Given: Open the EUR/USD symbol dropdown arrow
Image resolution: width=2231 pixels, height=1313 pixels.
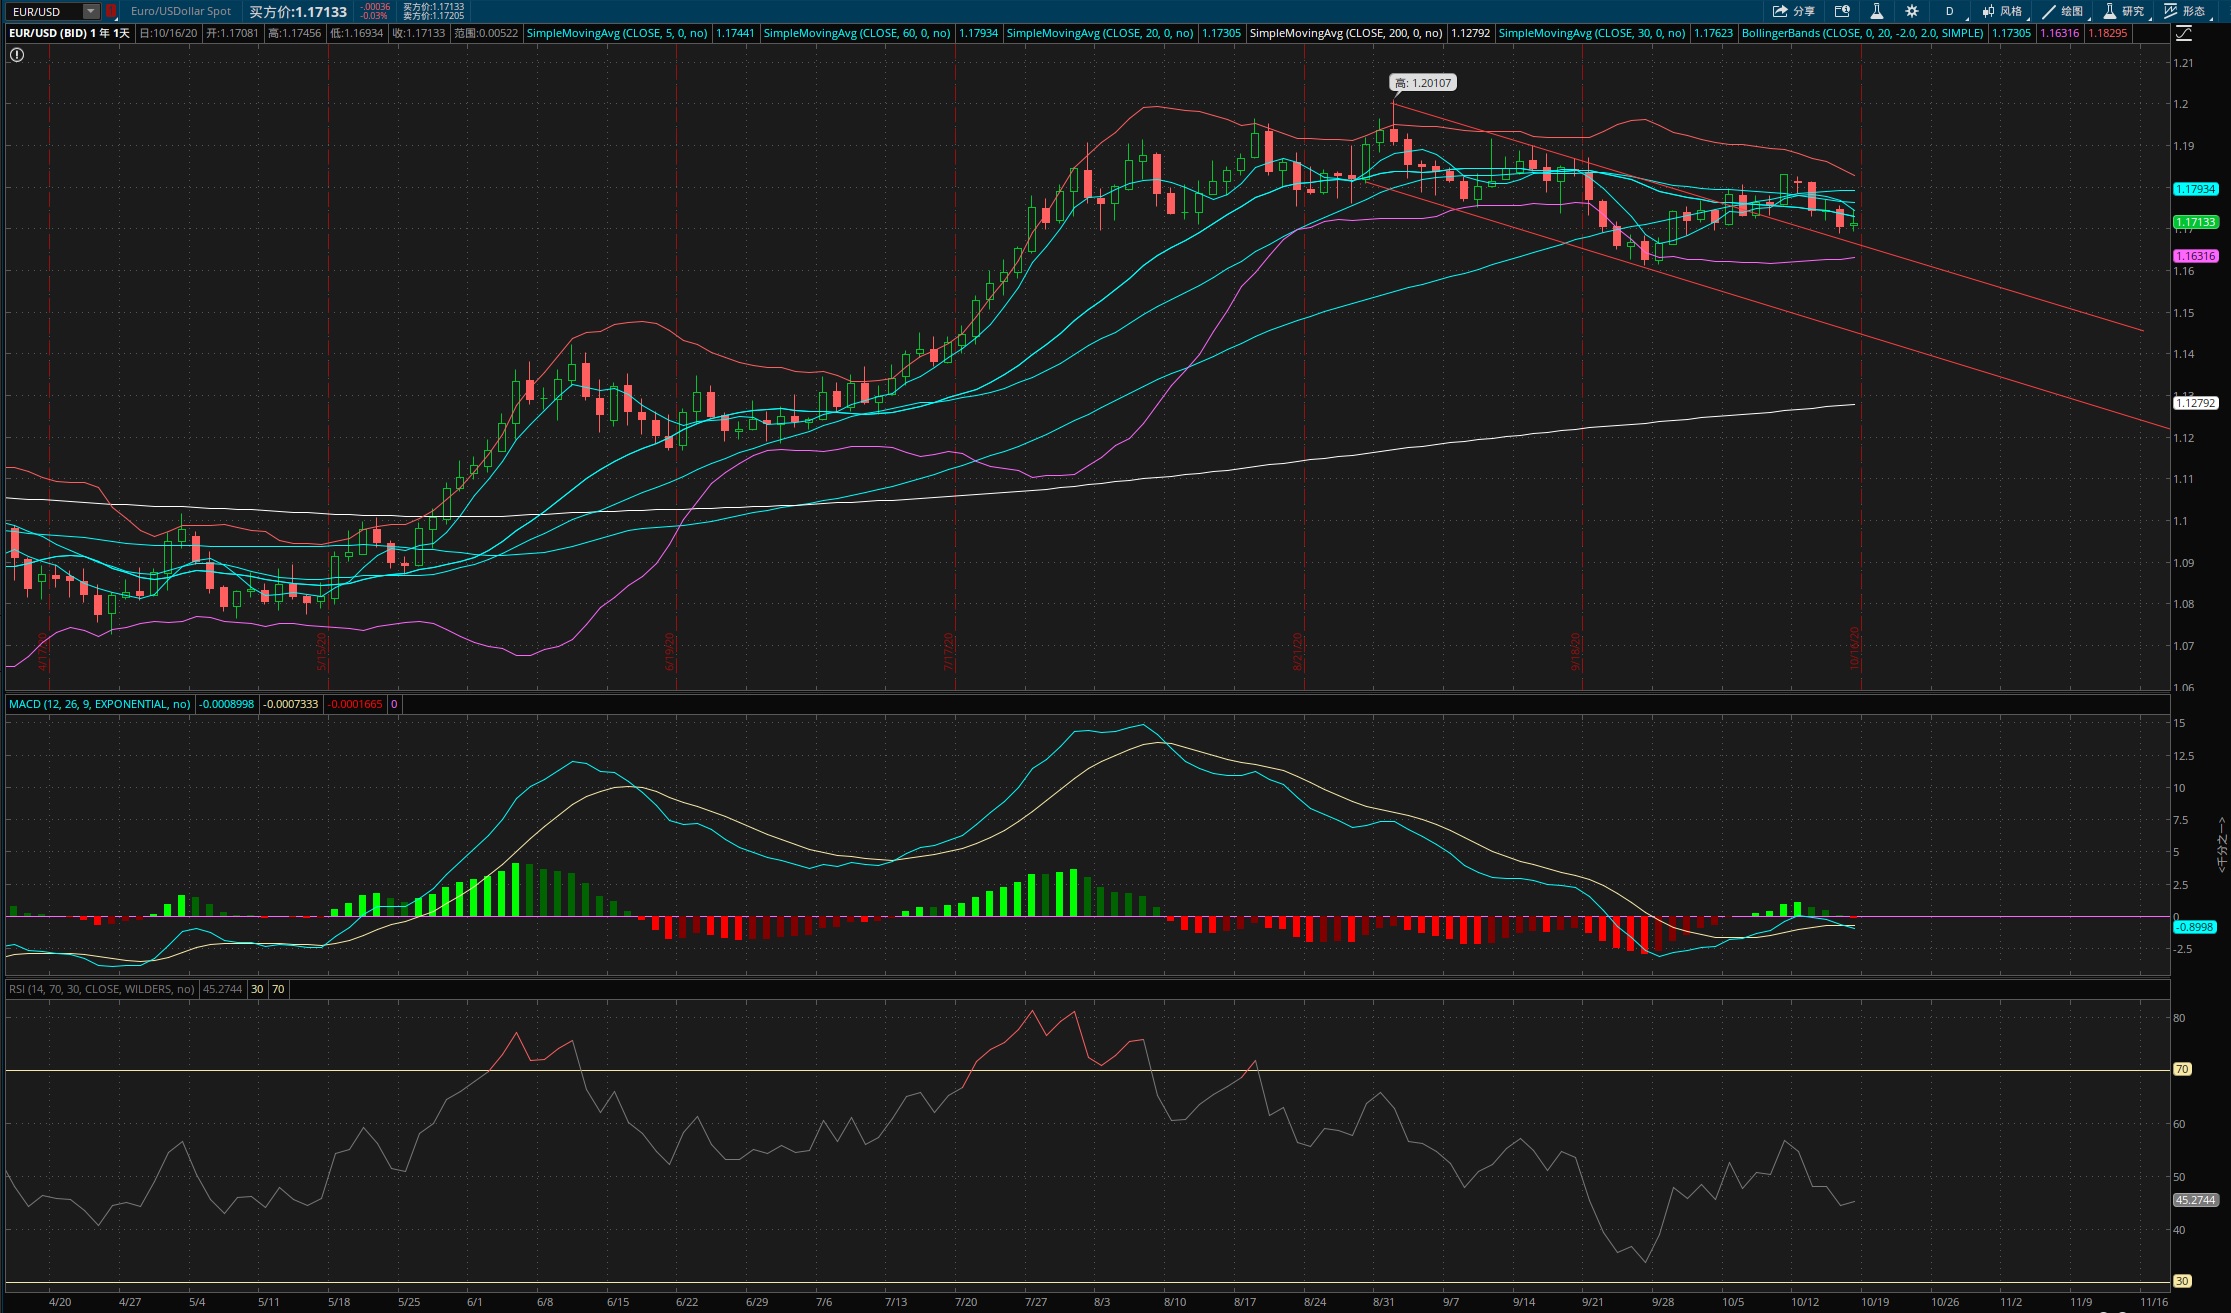Looking at the screenshot, I should point(91,11).
